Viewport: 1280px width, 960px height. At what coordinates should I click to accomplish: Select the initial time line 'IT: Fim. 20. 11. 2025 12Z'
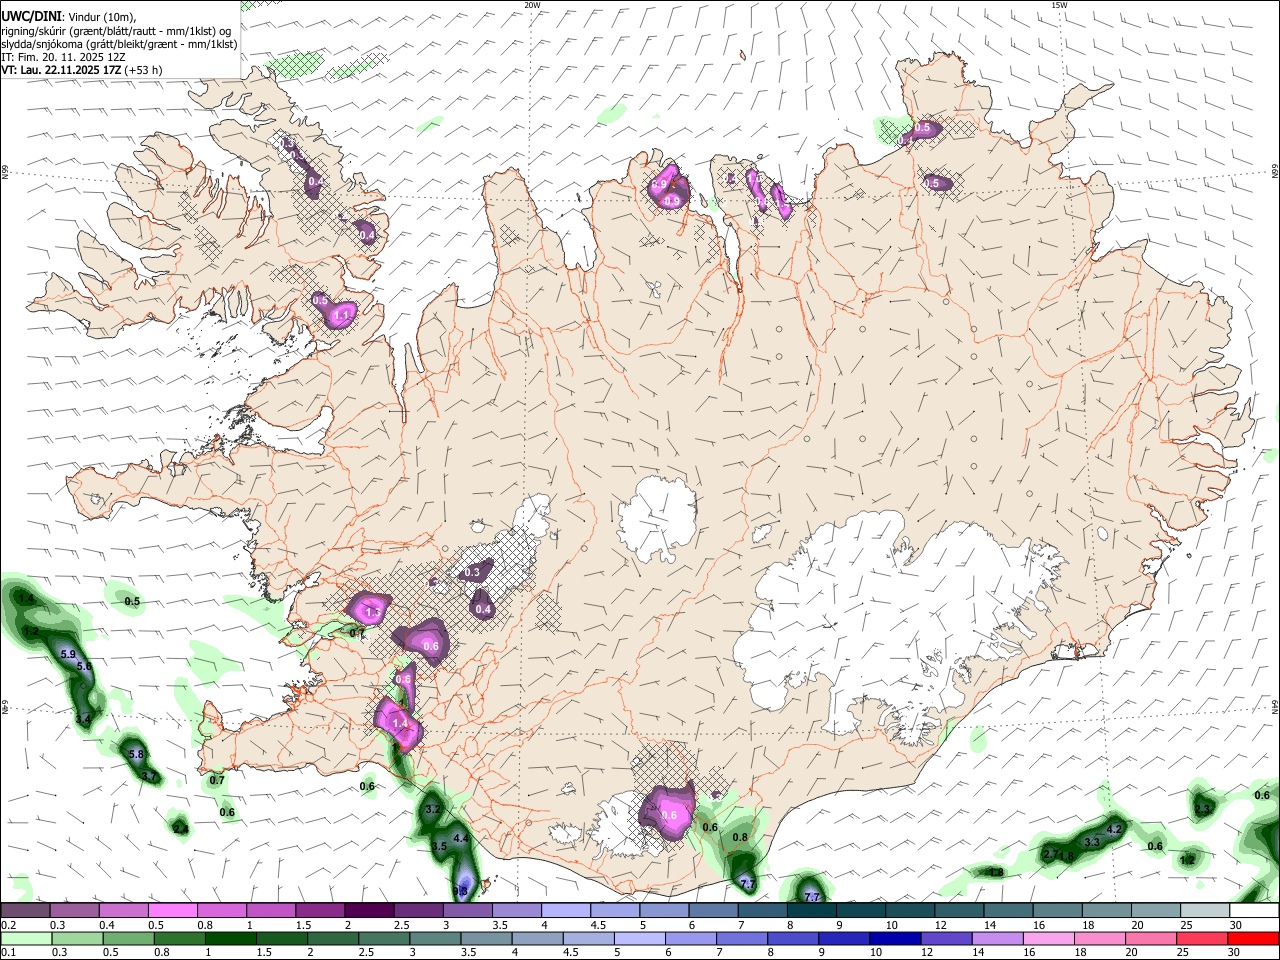tap(63, 57)
